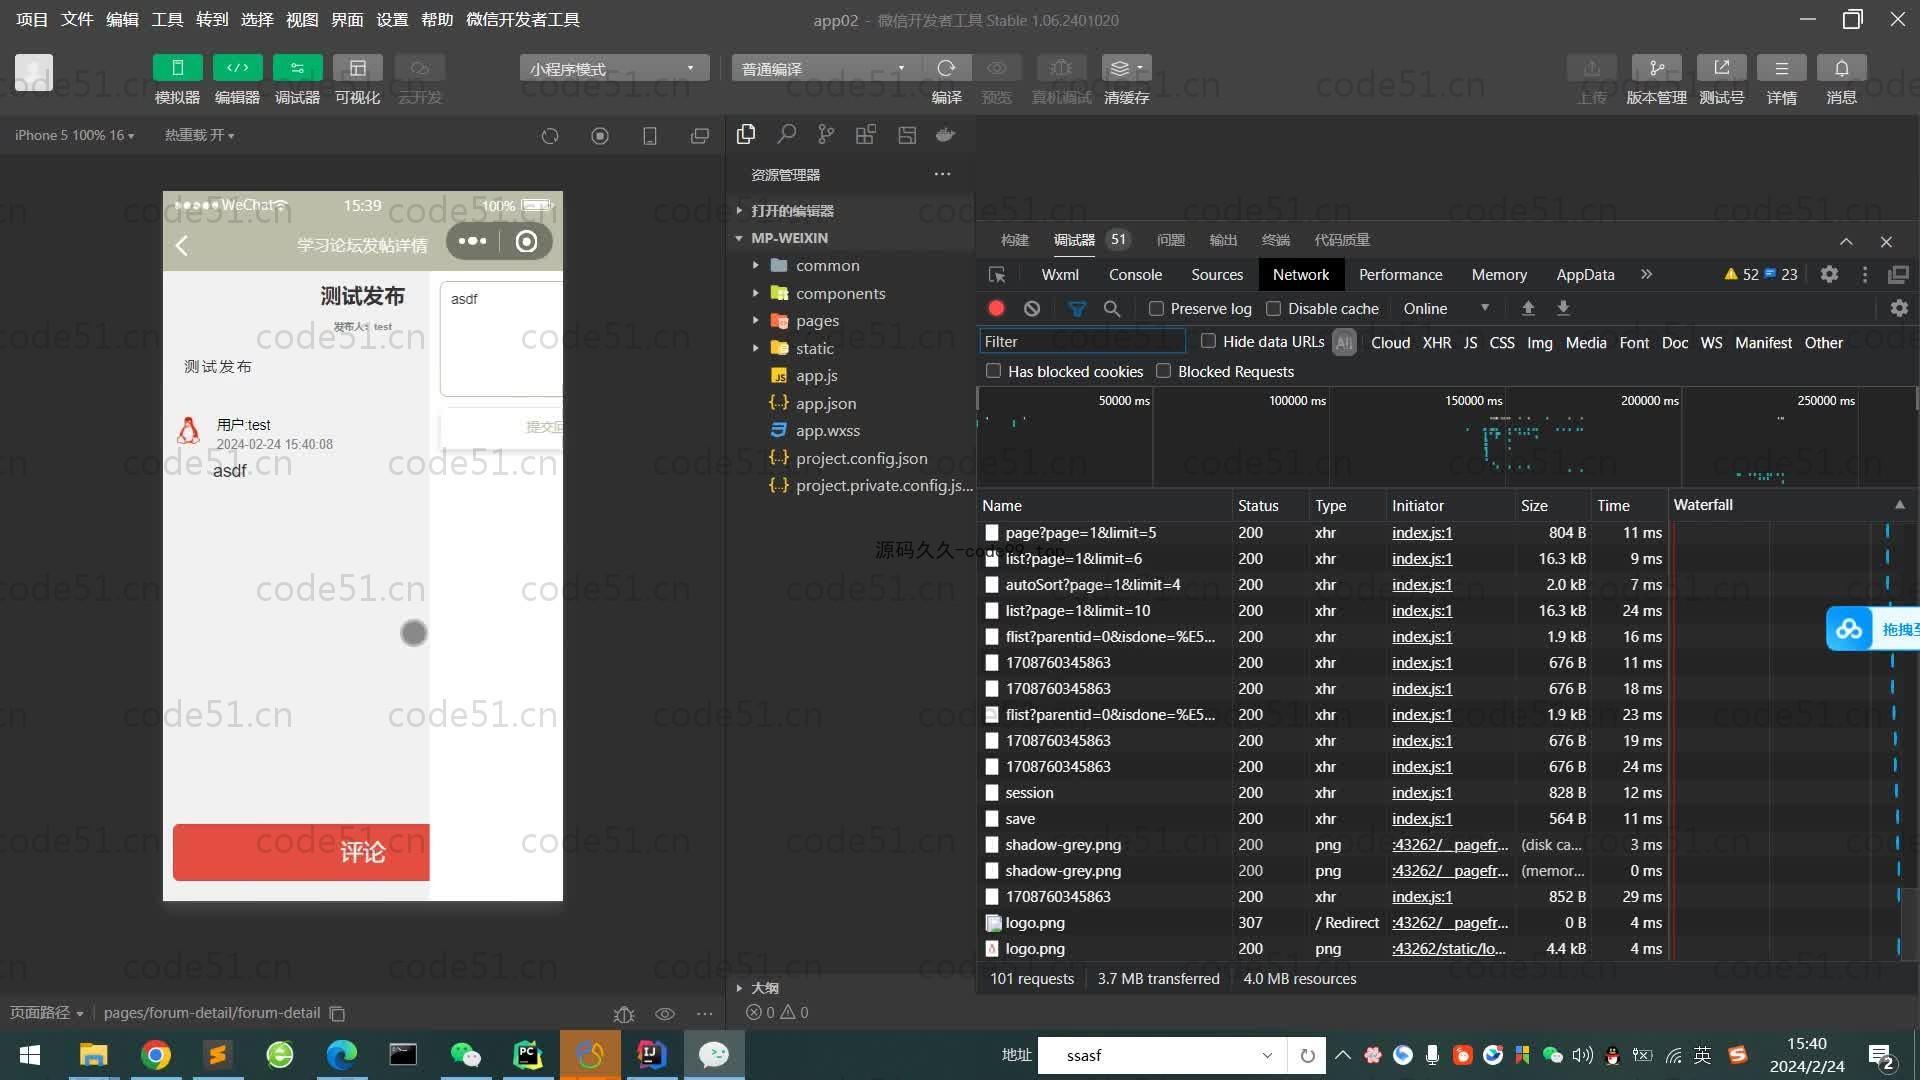The width and height of the screenshot is (1920, 1080).
Task: Clear the network log icon
Action: tap(1032, 309)
